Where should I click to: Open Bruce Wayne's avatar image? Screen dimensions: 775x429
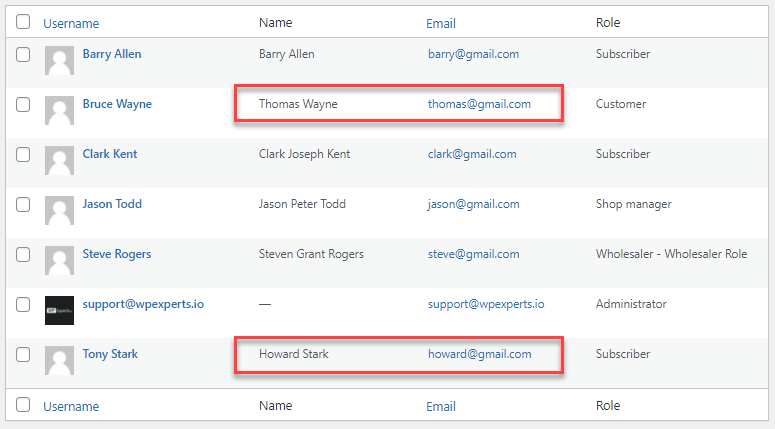click(59, 110)
